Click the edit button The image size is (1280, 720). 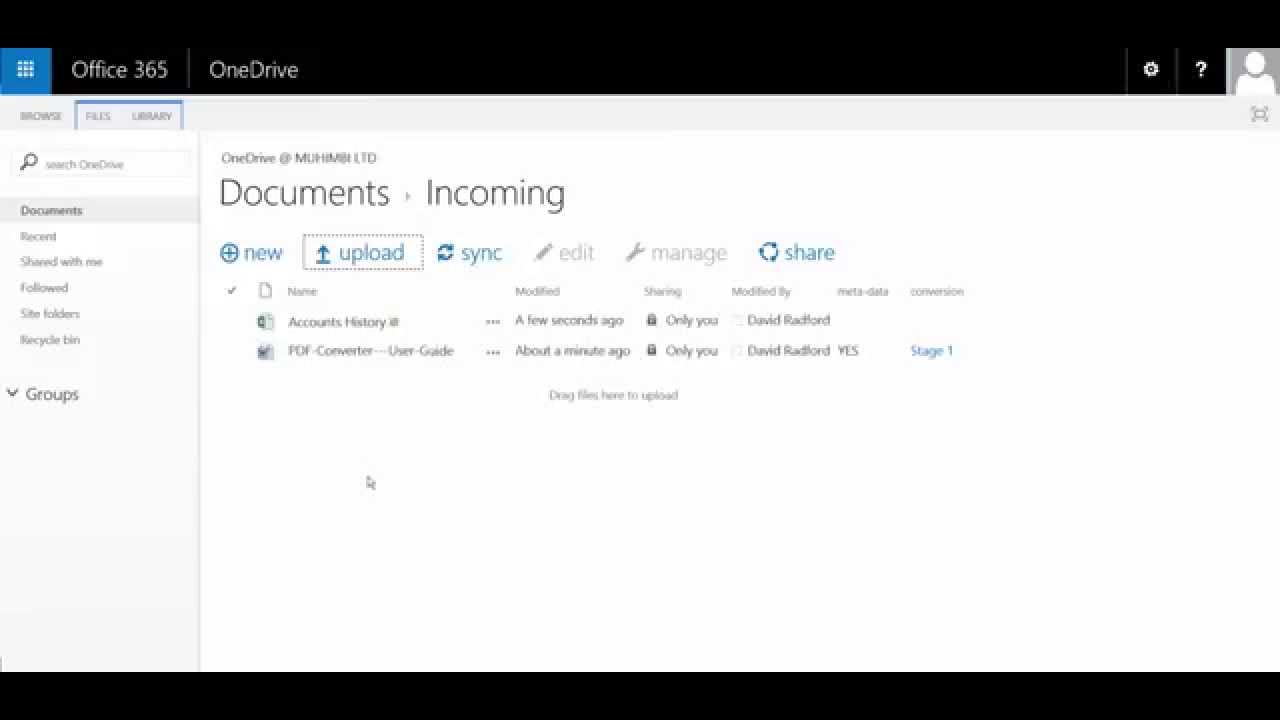tap(564, 253)
